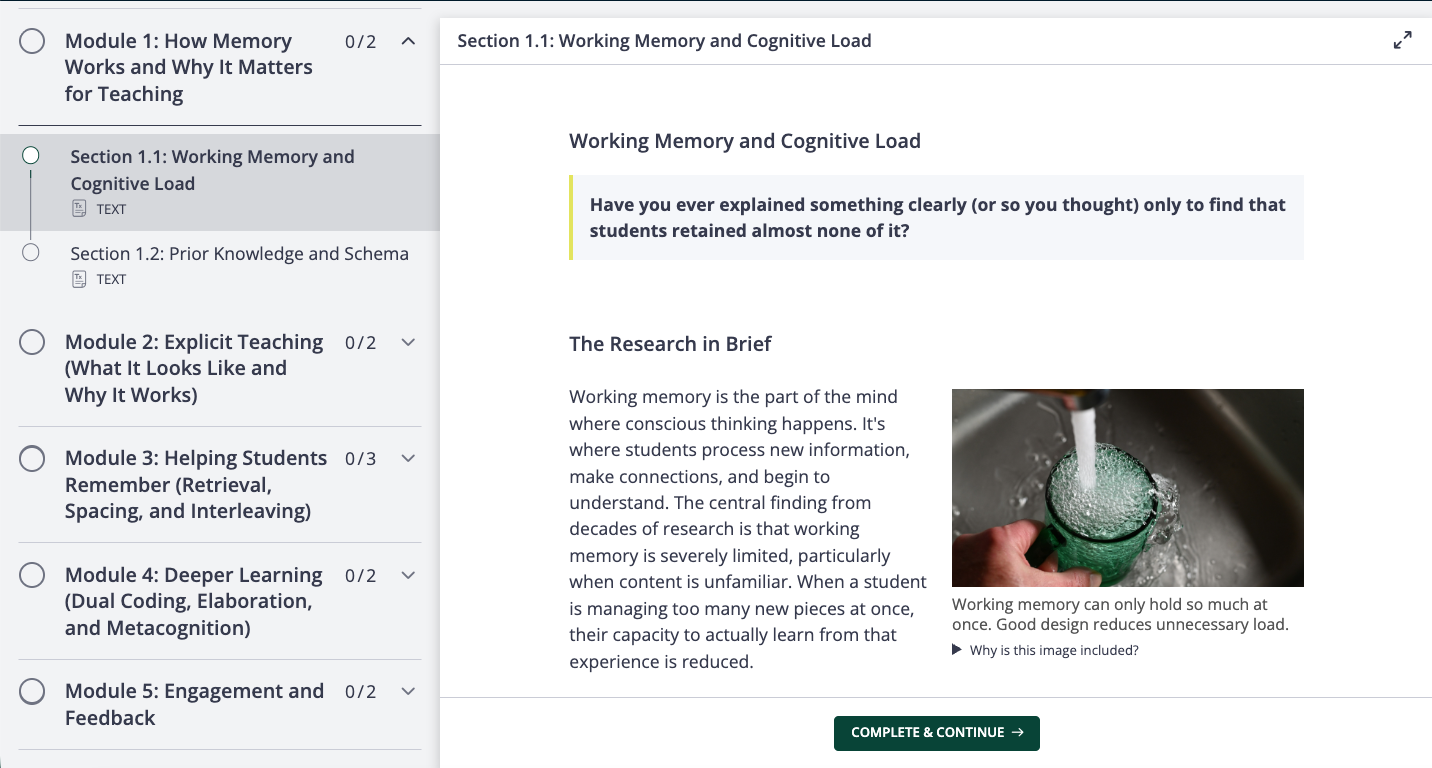Collapse Module 1 with the up chevron
This screenshot has height=768, width=1432.
point(408,41)
